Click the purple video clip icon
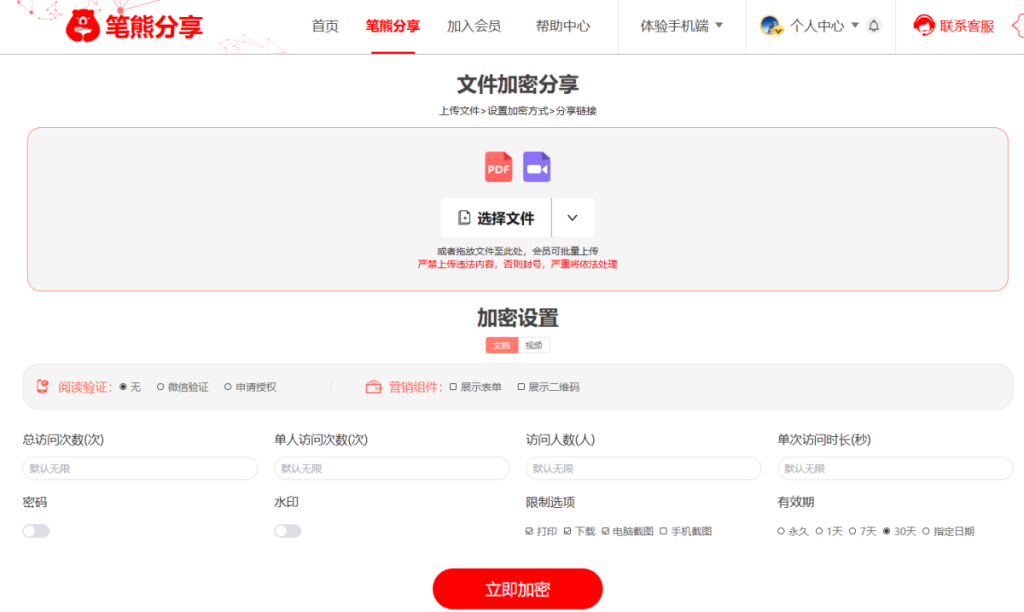The image size is (1024, 612). click(536, 166)
